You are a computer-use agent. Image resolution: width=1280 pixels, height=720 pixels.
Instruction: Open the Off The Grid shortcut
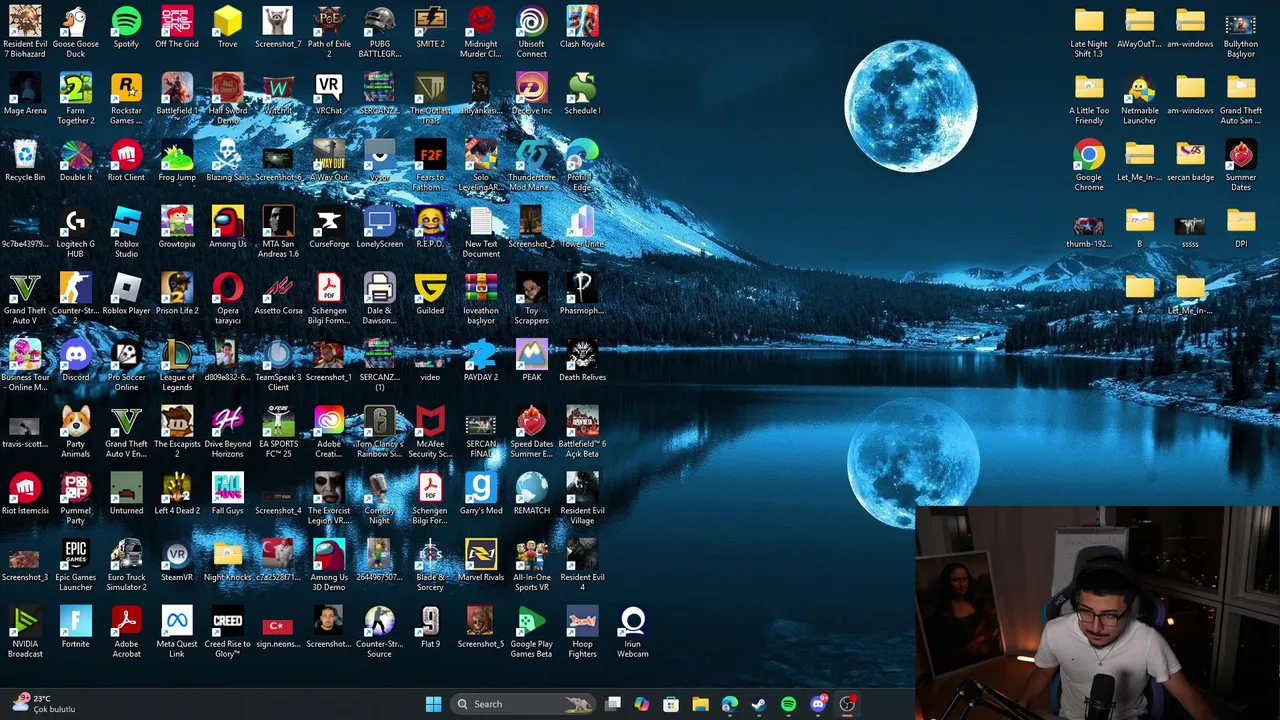pos(177,28)
